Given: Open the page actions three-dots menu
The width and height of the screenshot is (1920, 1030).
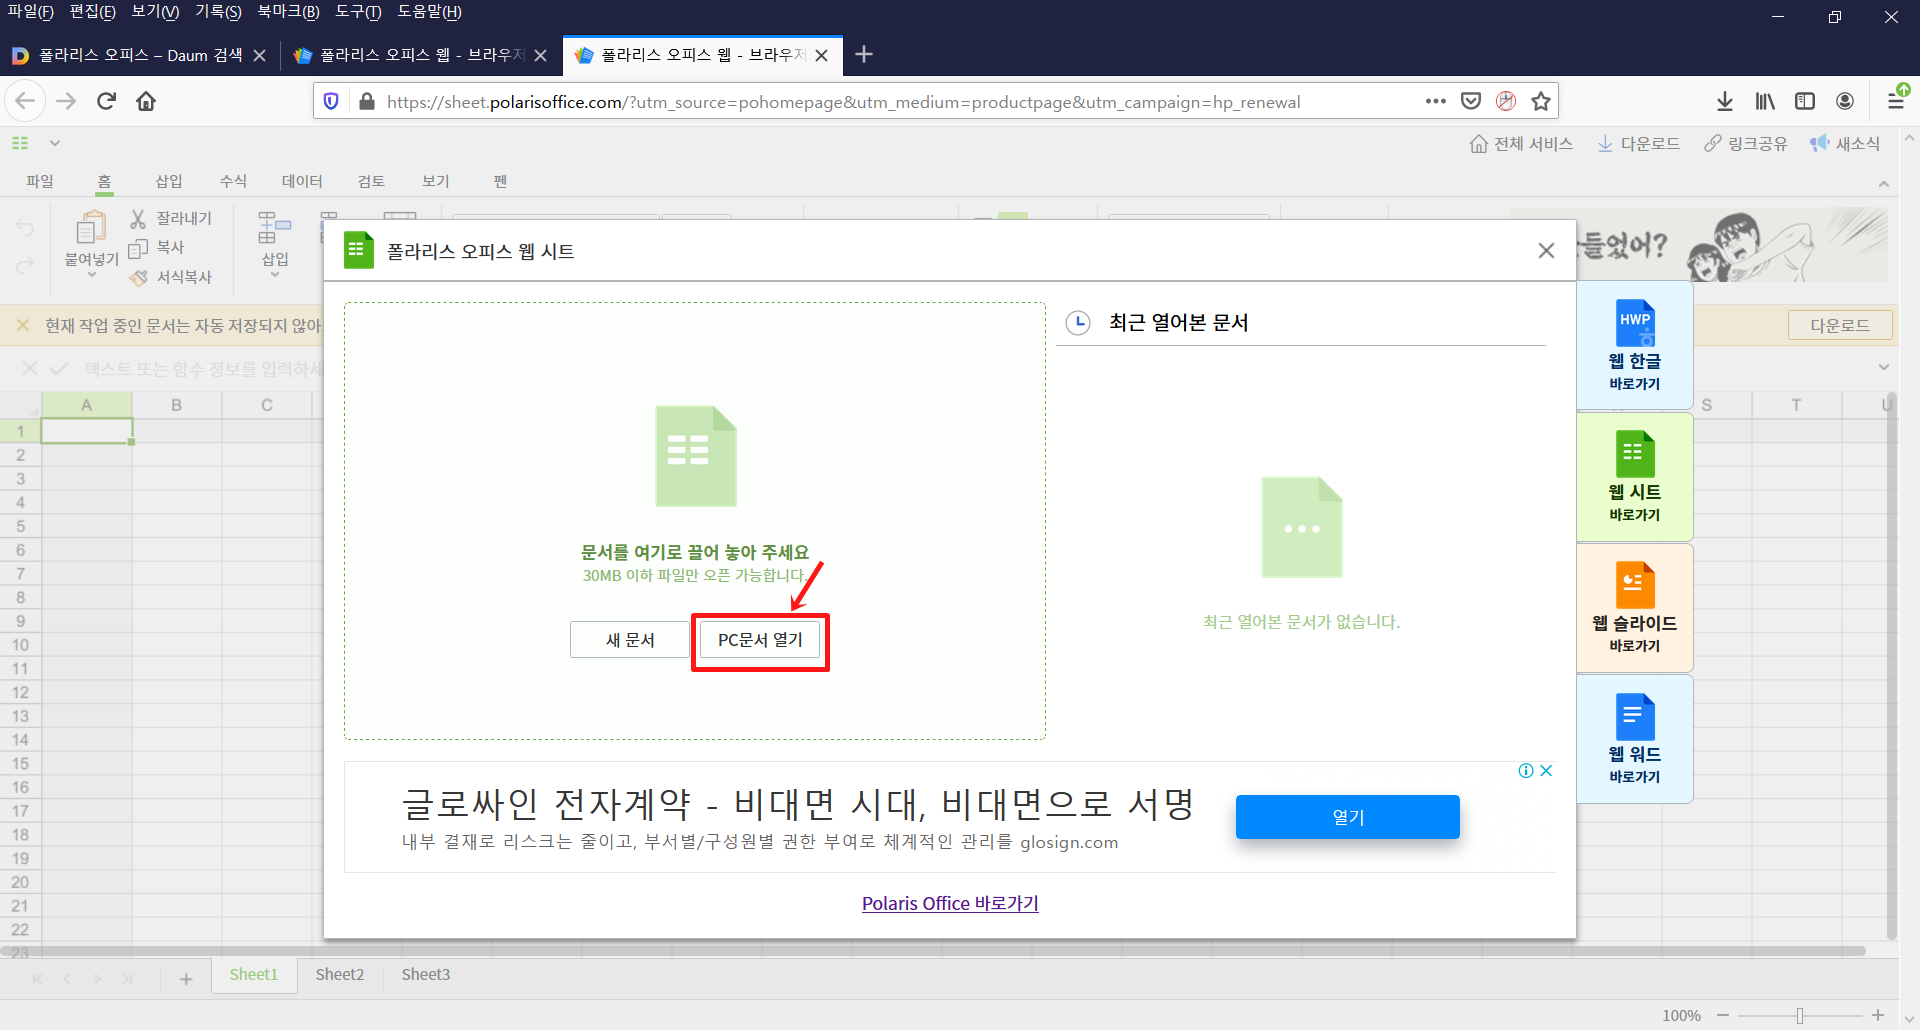Looking at the screenshot, I should coord(1436,101).
